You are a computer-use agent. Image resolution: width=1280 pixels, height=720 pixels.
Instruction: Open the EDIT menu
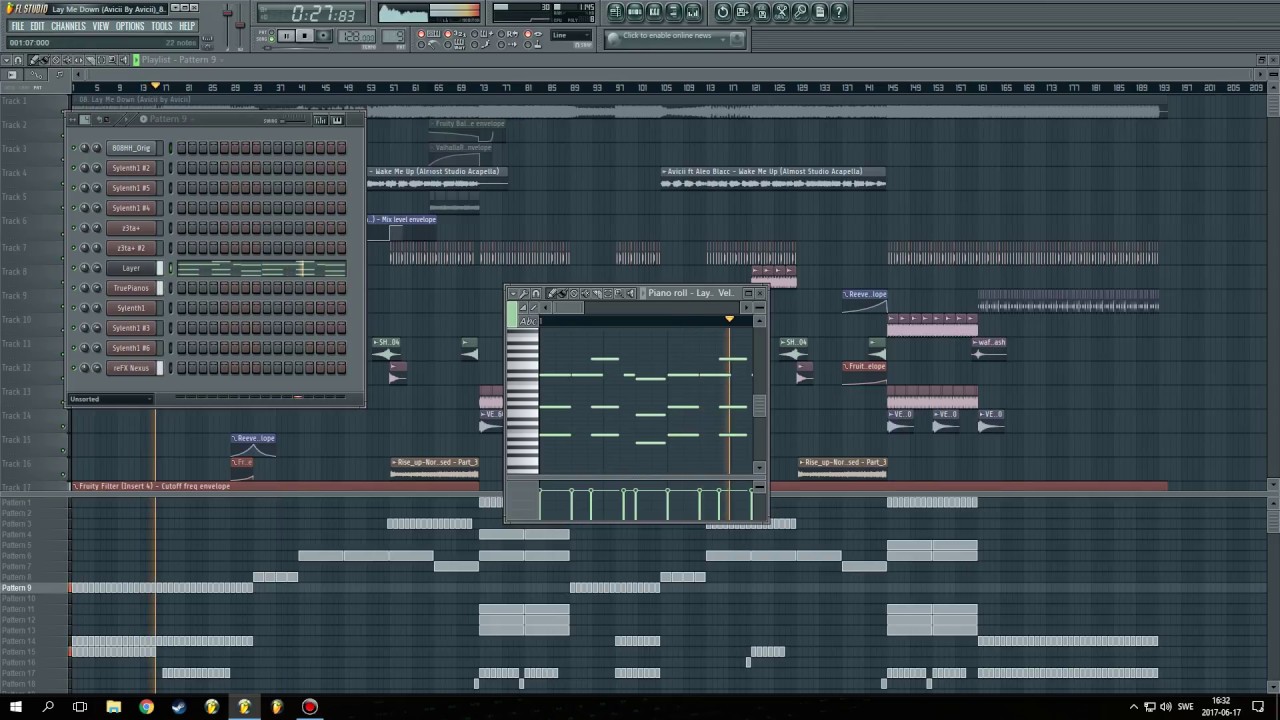click(38, 26)
